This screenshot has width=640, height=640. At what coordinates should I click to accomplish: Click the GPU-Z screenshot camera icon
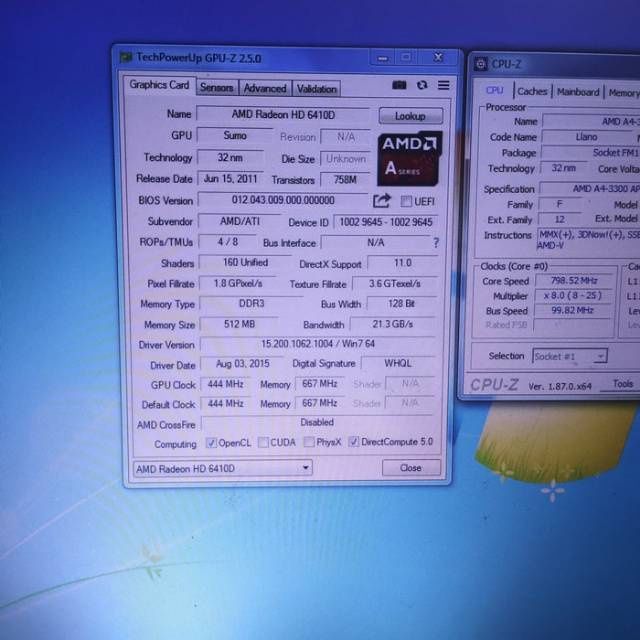coord(400,86)
